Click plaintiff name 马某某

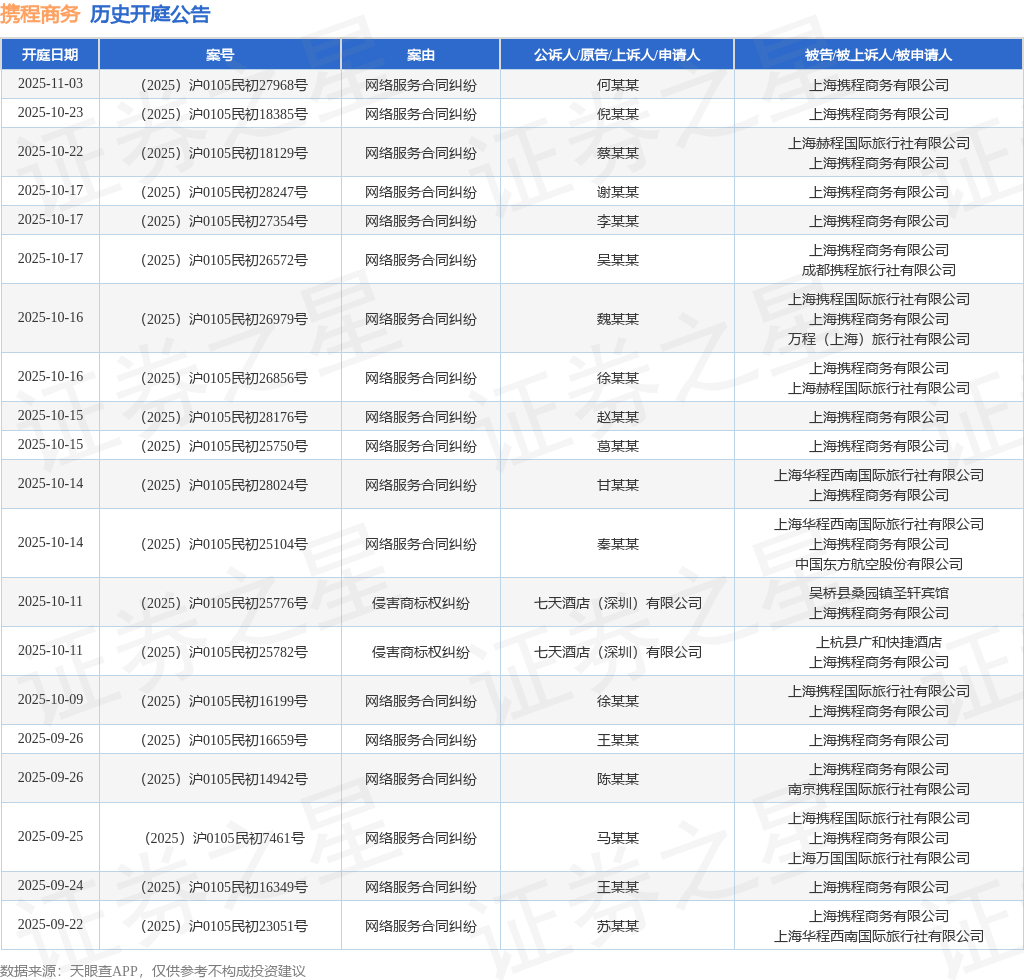(x=617, y=838)
